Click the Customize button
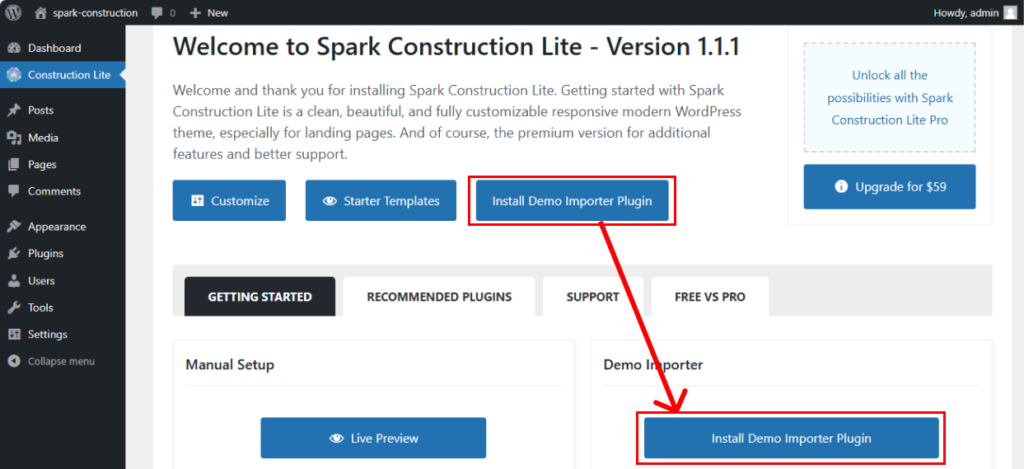The width and height of the screenshot is (1024, 469). coord(229,201)
